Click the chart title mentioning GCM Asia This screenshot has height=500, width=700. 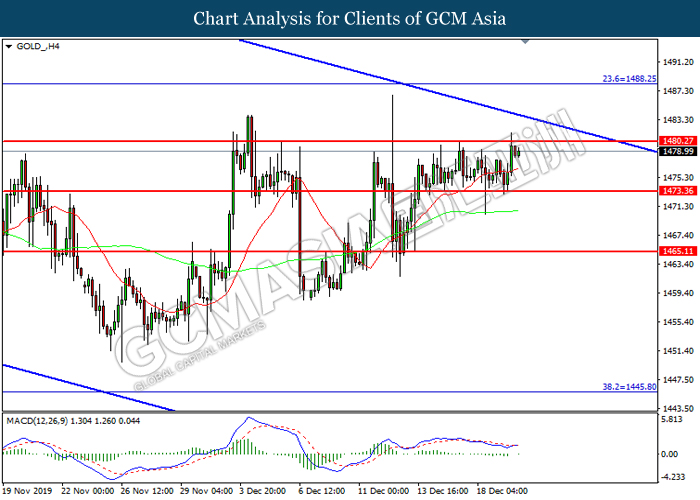(x=349, y=18)
